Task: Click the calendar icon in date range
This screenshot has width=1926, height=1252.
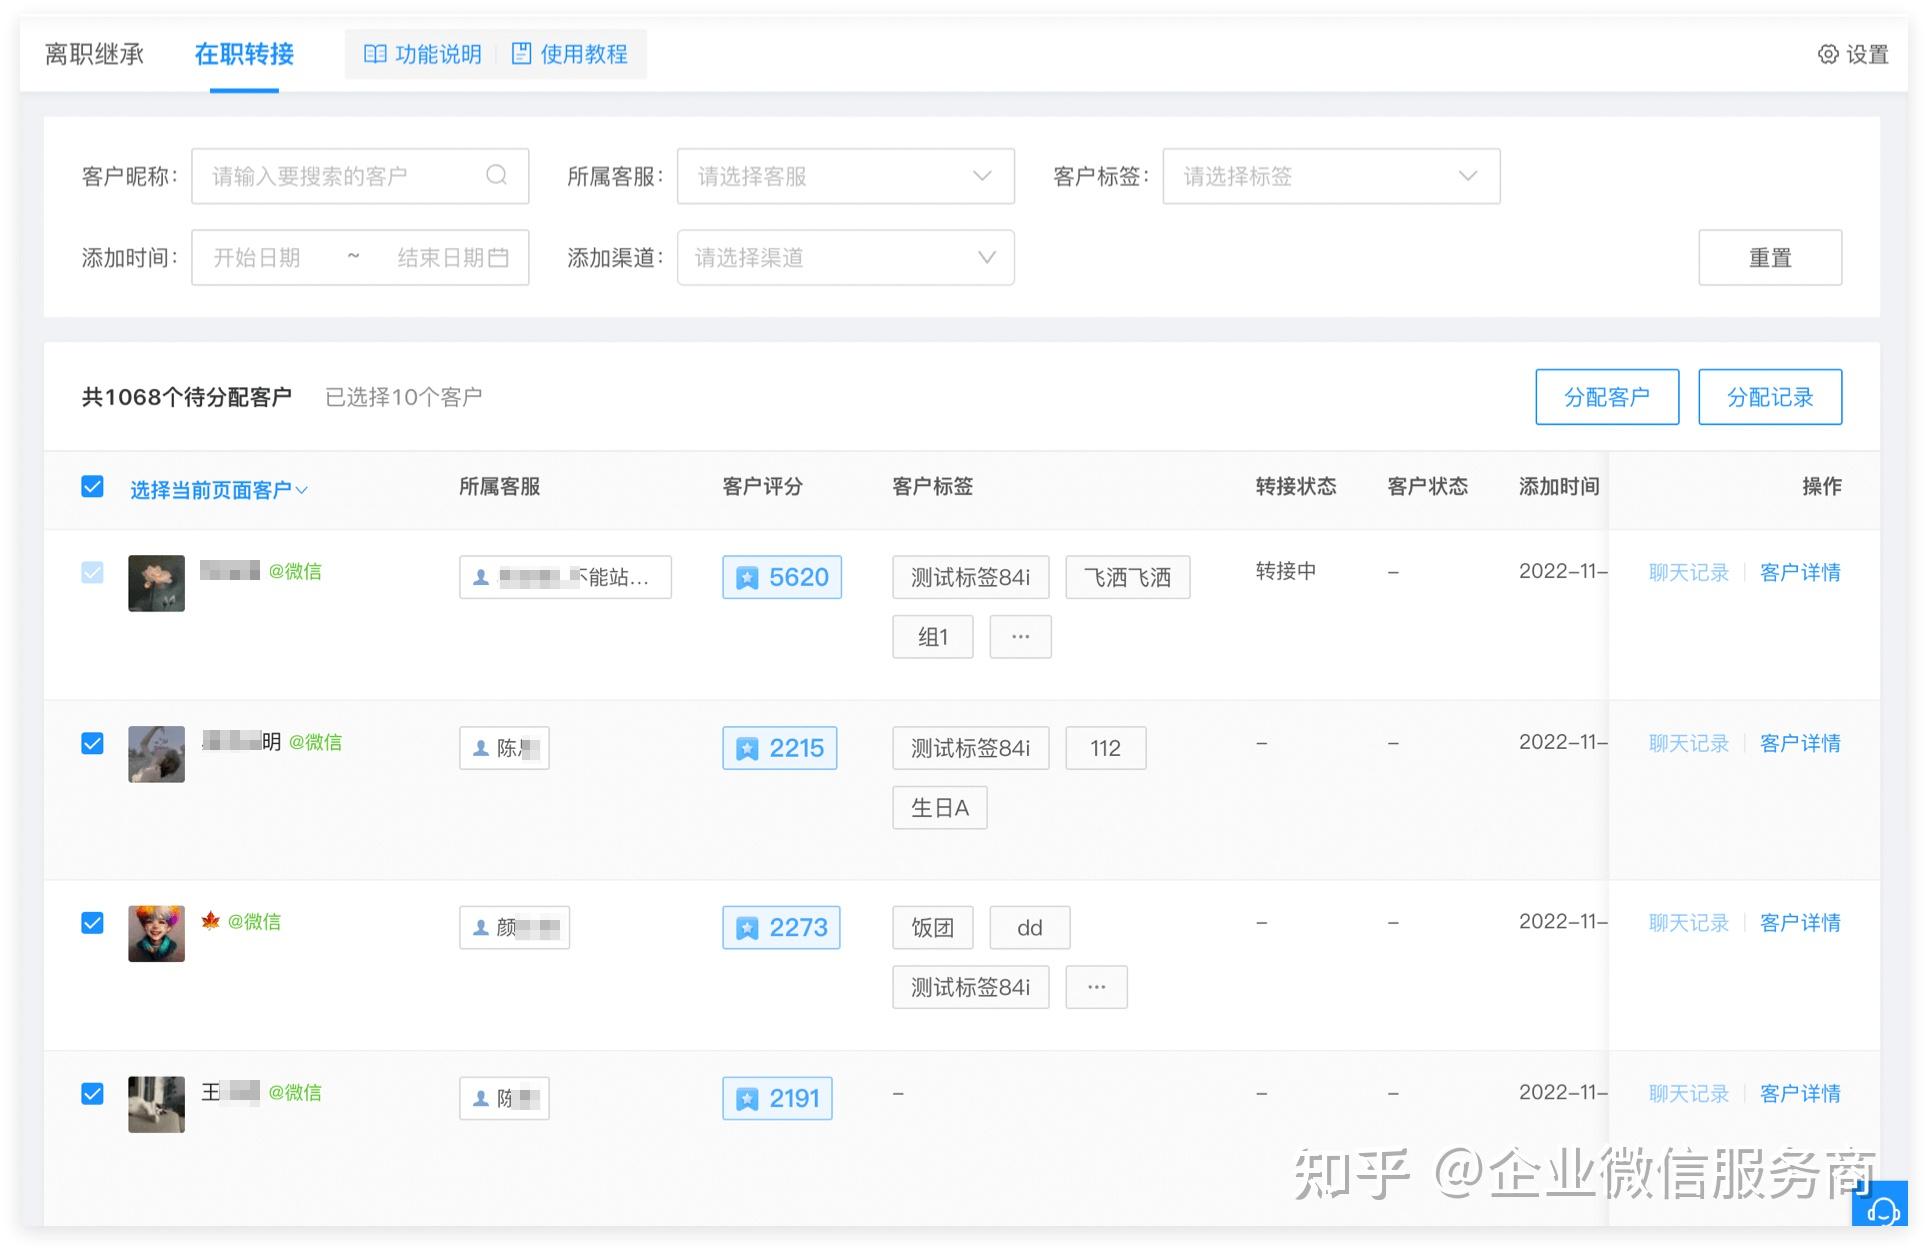Action: [499, 258]
